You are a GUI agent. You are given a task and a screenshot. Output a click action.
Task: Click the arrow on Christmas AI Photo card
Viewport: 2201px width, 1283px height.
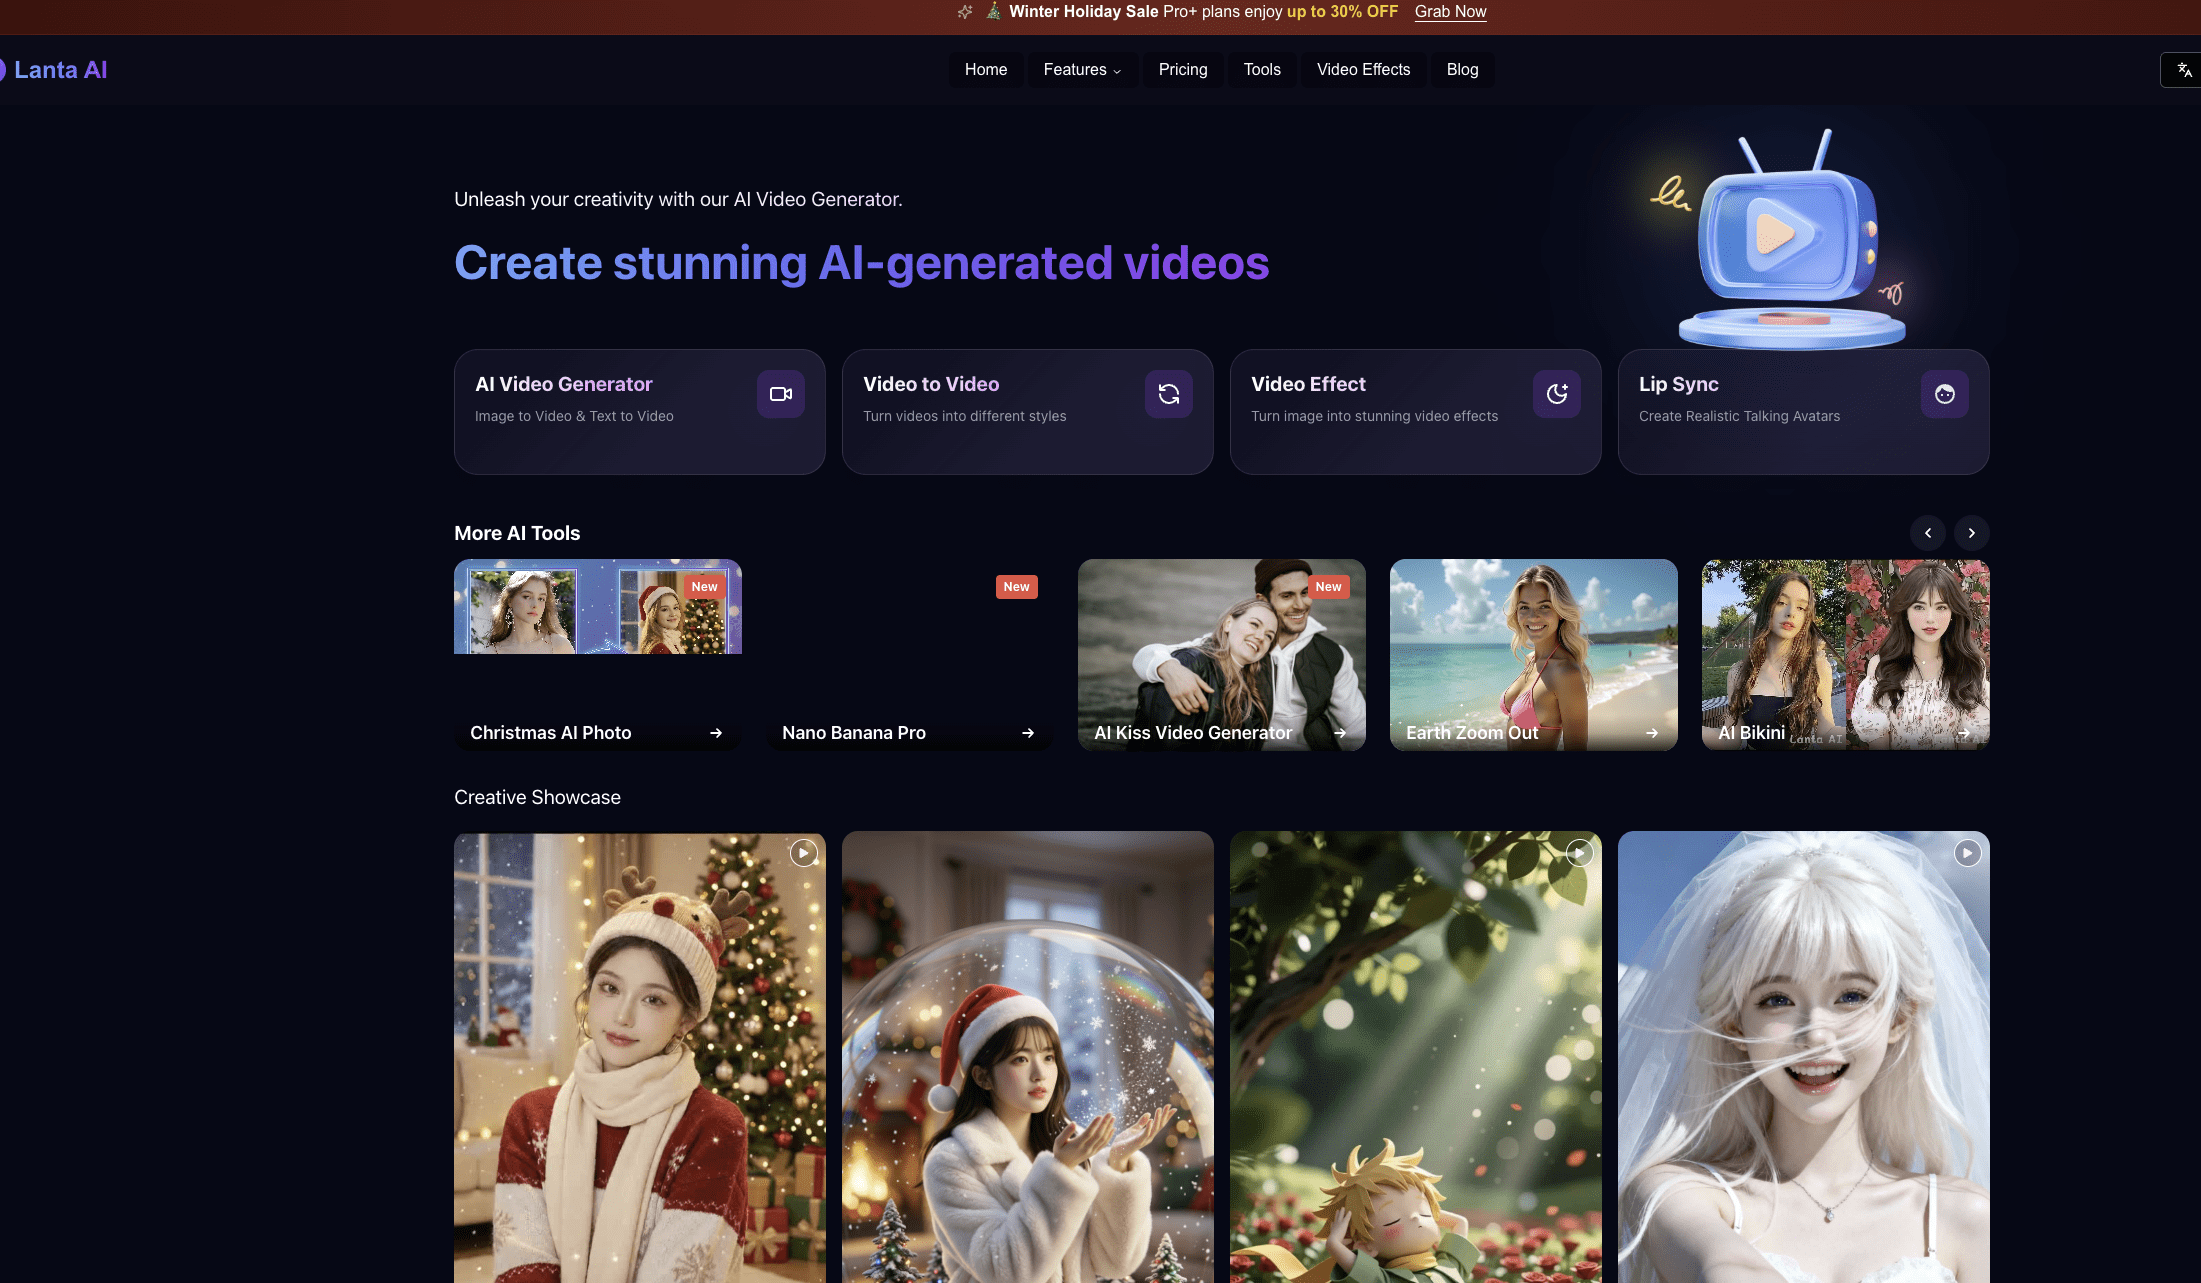[716, 733]
